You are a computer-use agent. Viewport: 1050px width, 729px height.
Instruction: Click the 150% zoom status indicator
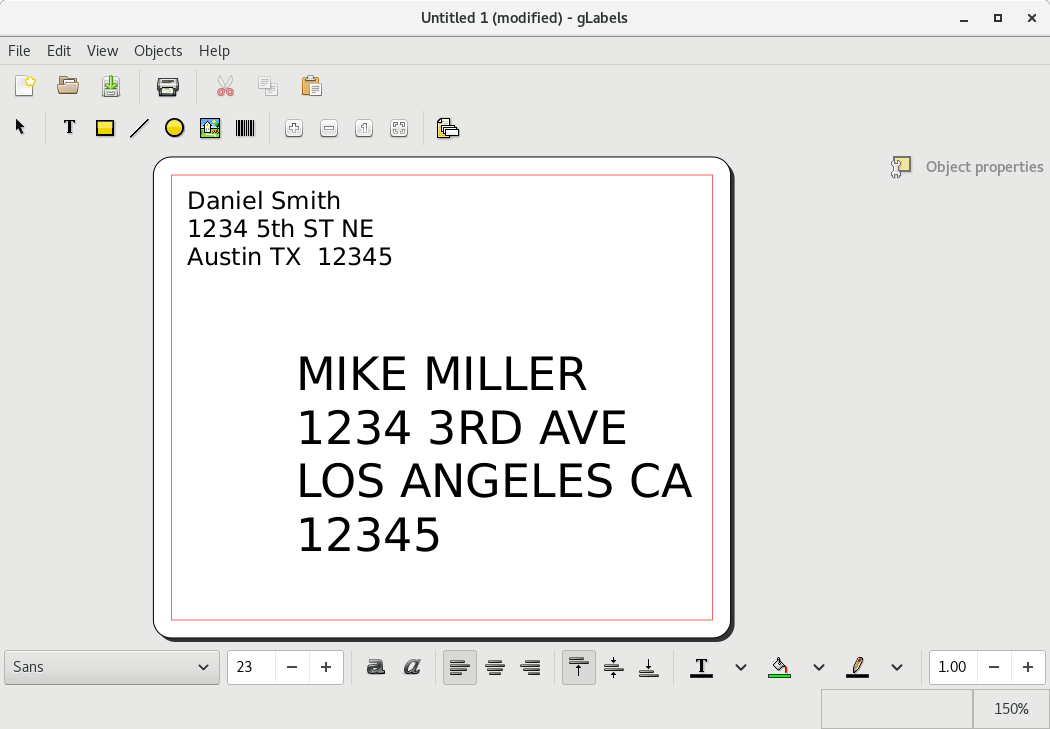point(1011,708)
